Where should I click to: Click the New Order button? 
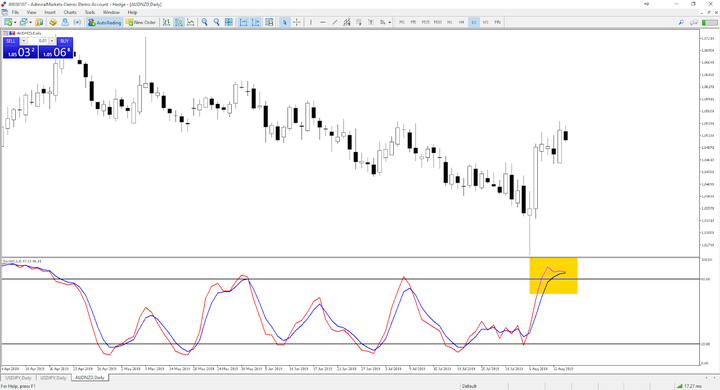point(141,22)
